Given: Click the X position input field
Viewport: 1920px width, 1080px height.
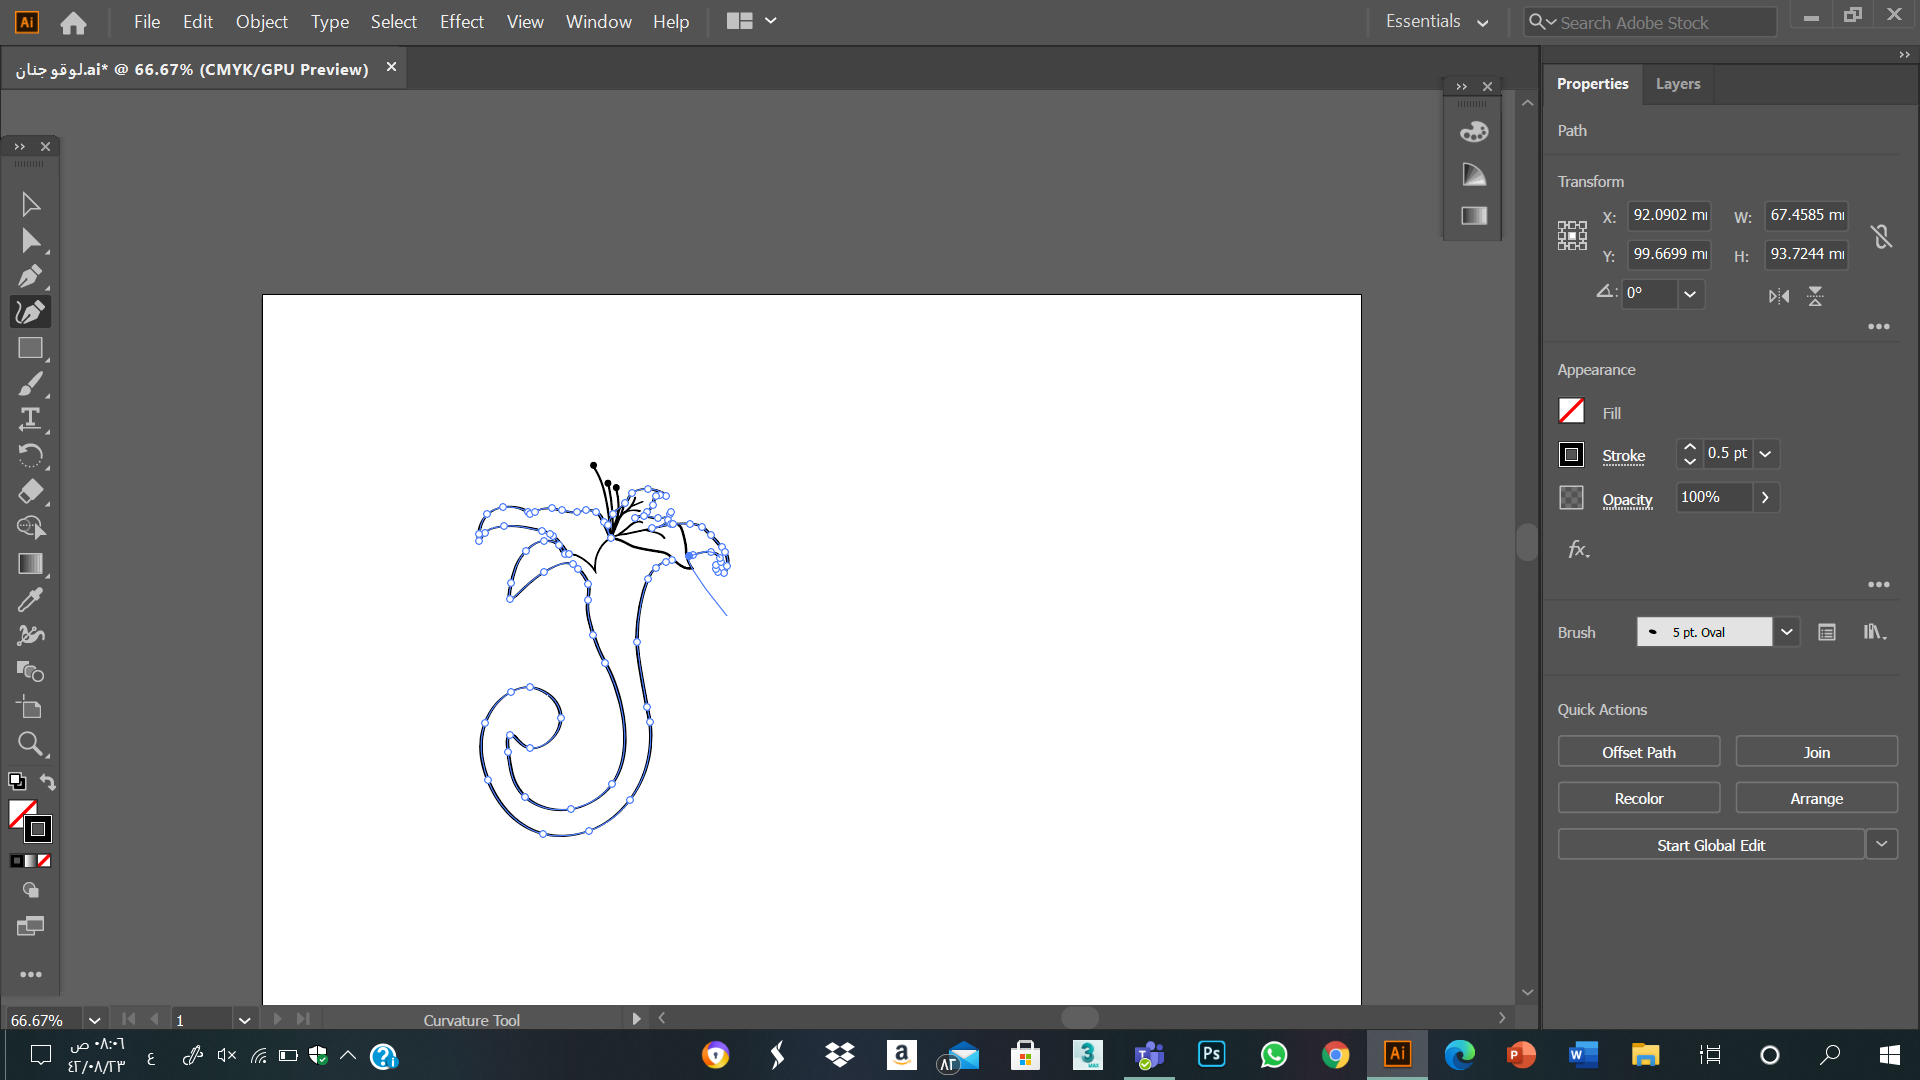Looking at the screenshot, I should click(x=1669, y=215).
